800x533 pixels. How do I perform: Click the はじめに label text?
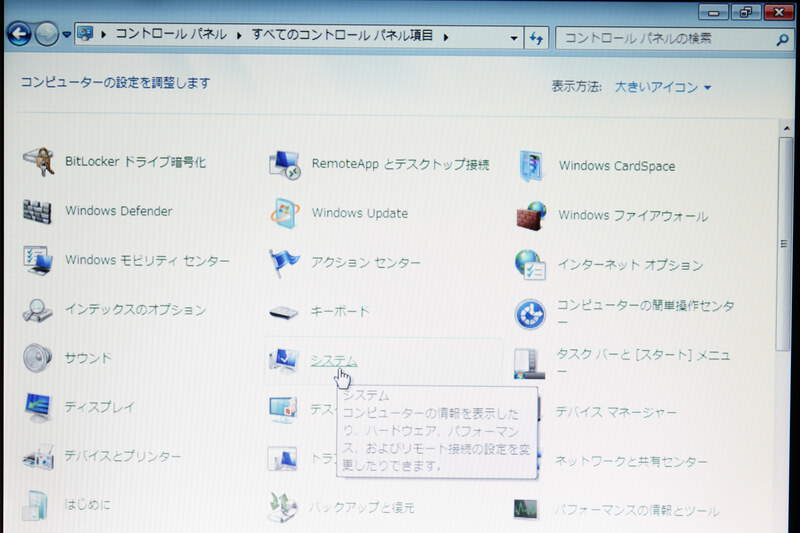[87, 504]
